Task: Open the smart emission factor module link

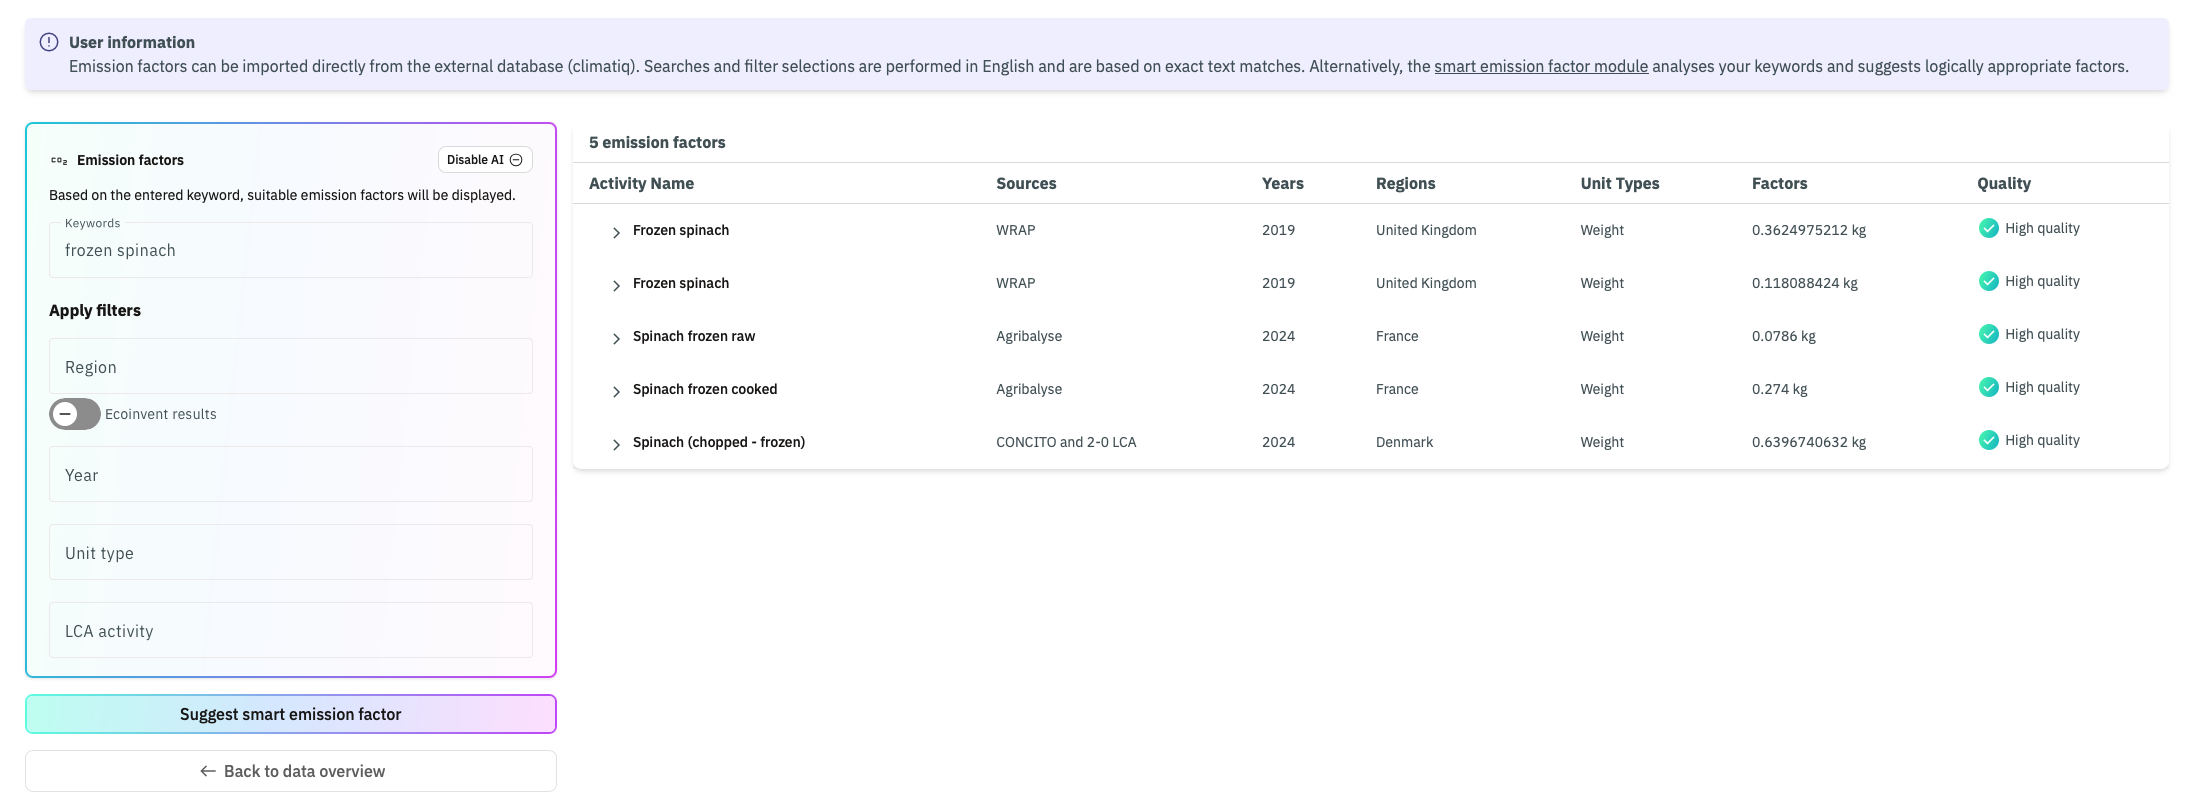Action: tap(1540, 66)
